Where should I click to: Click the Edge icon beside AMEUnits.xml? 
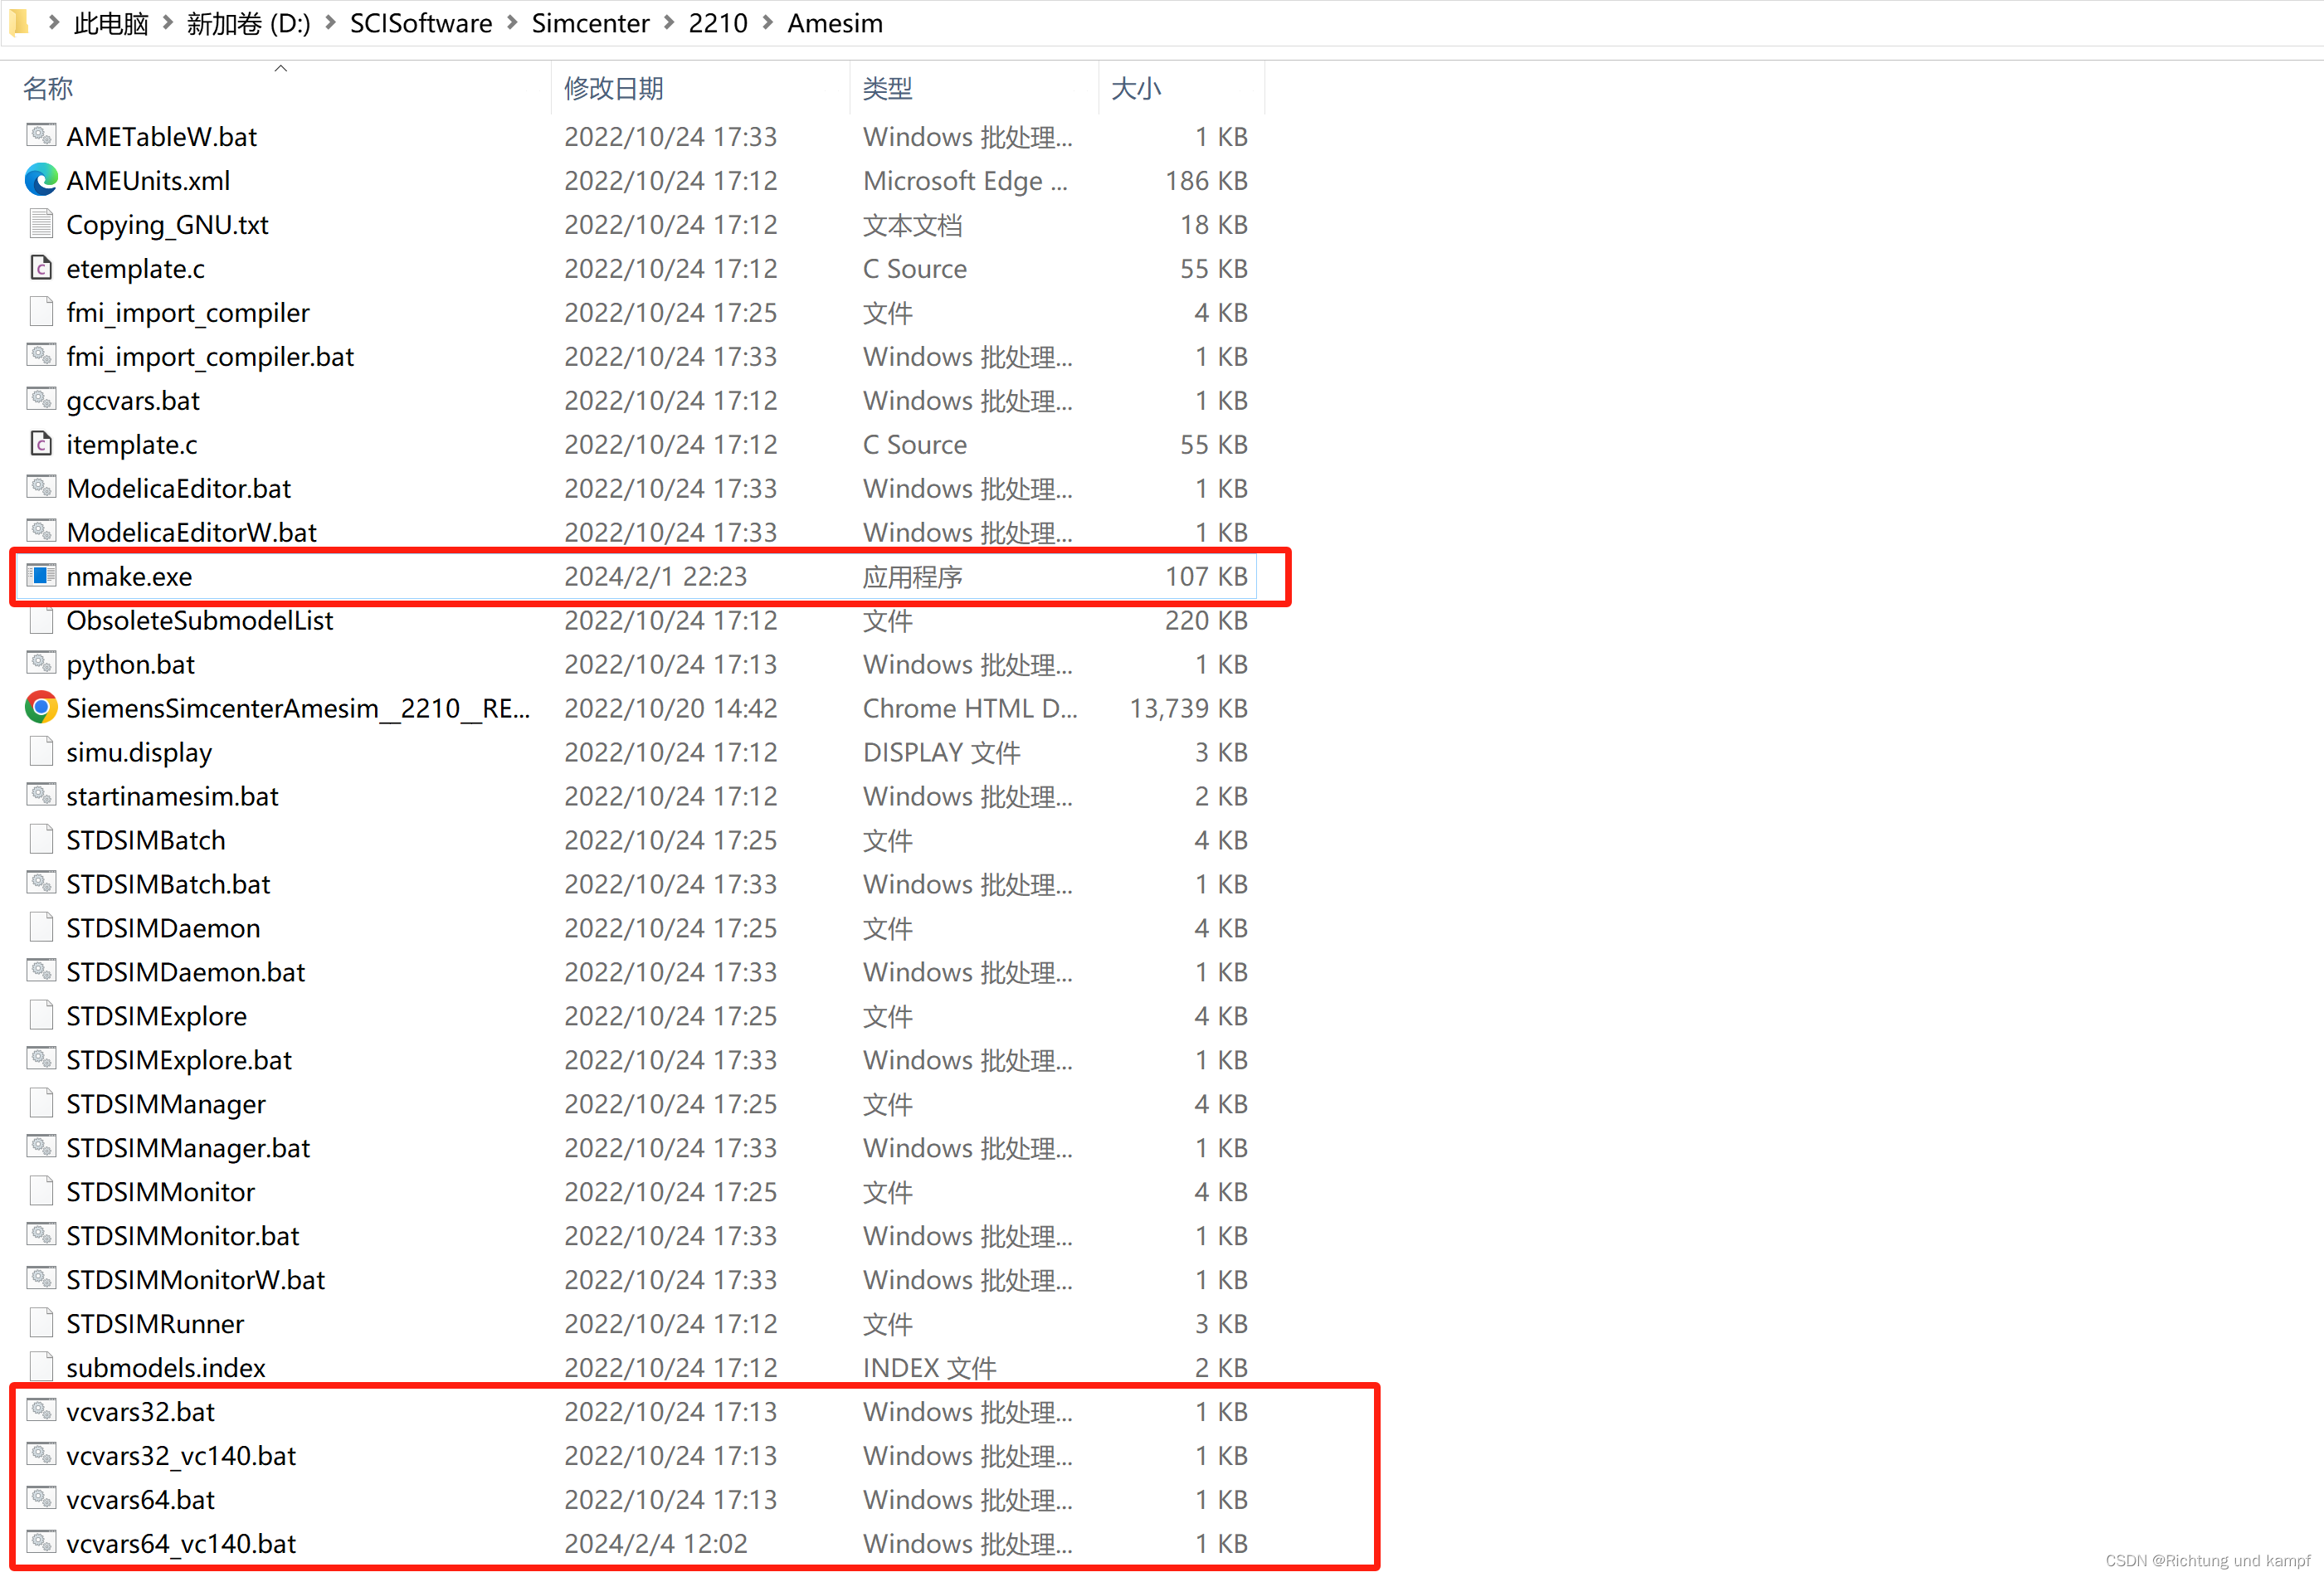pyautogui.click(x=41, y=180)
